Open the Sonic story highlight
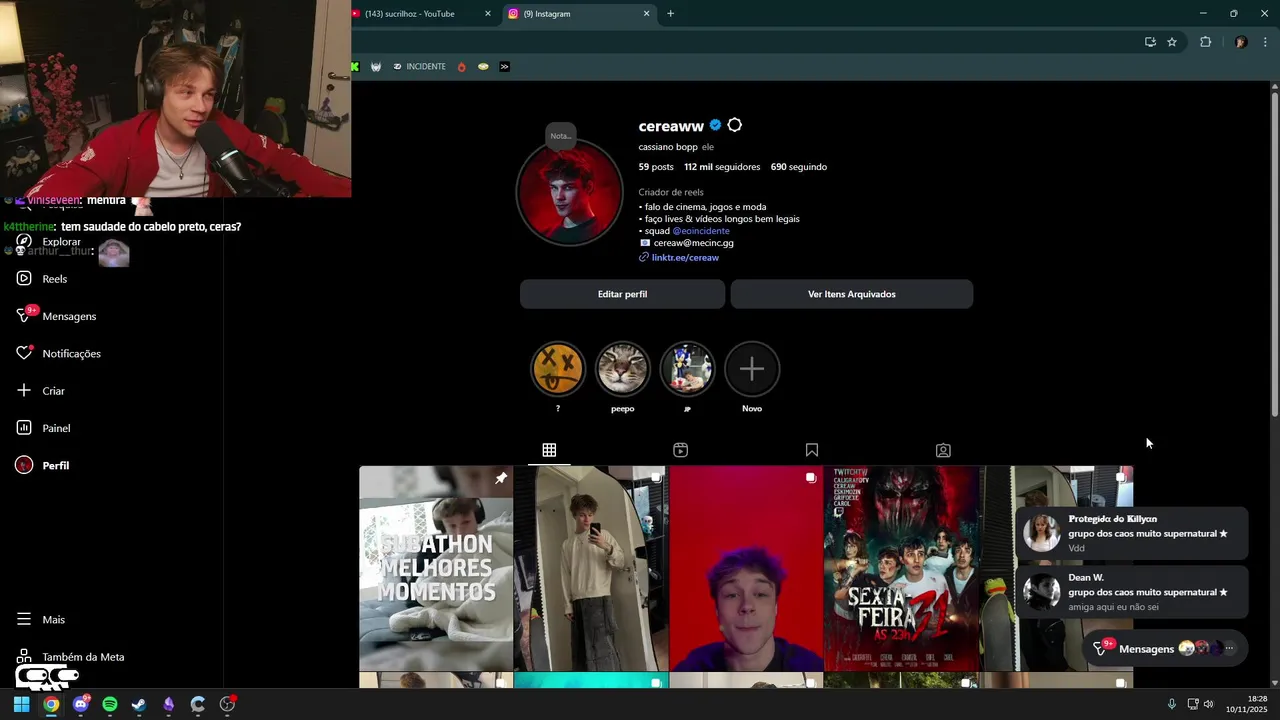The height and width of the screenshot is (720, 1280). coord(687,369)
